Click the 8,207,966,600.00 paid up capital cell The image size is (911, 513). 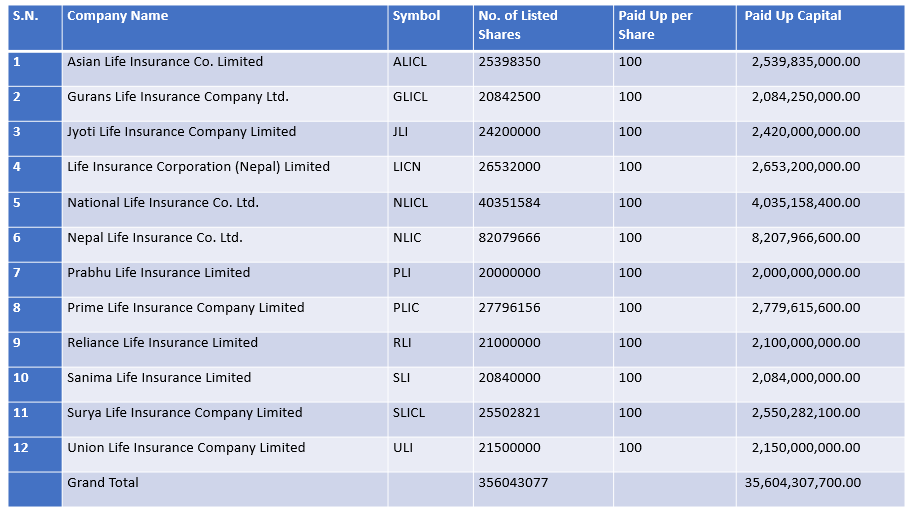805,238
